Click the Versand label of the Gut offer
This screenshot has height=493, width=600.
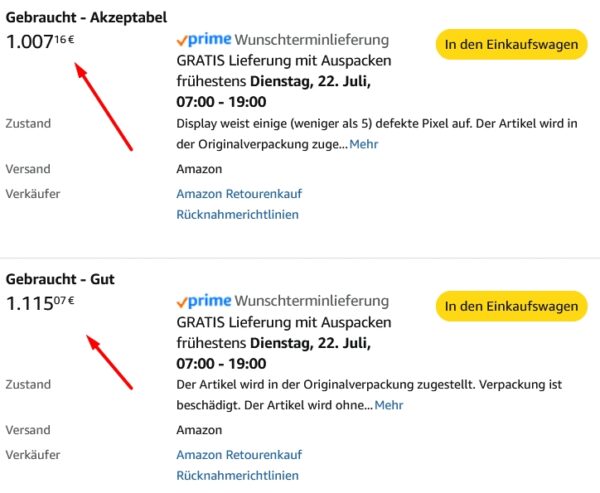click(27, 432)
